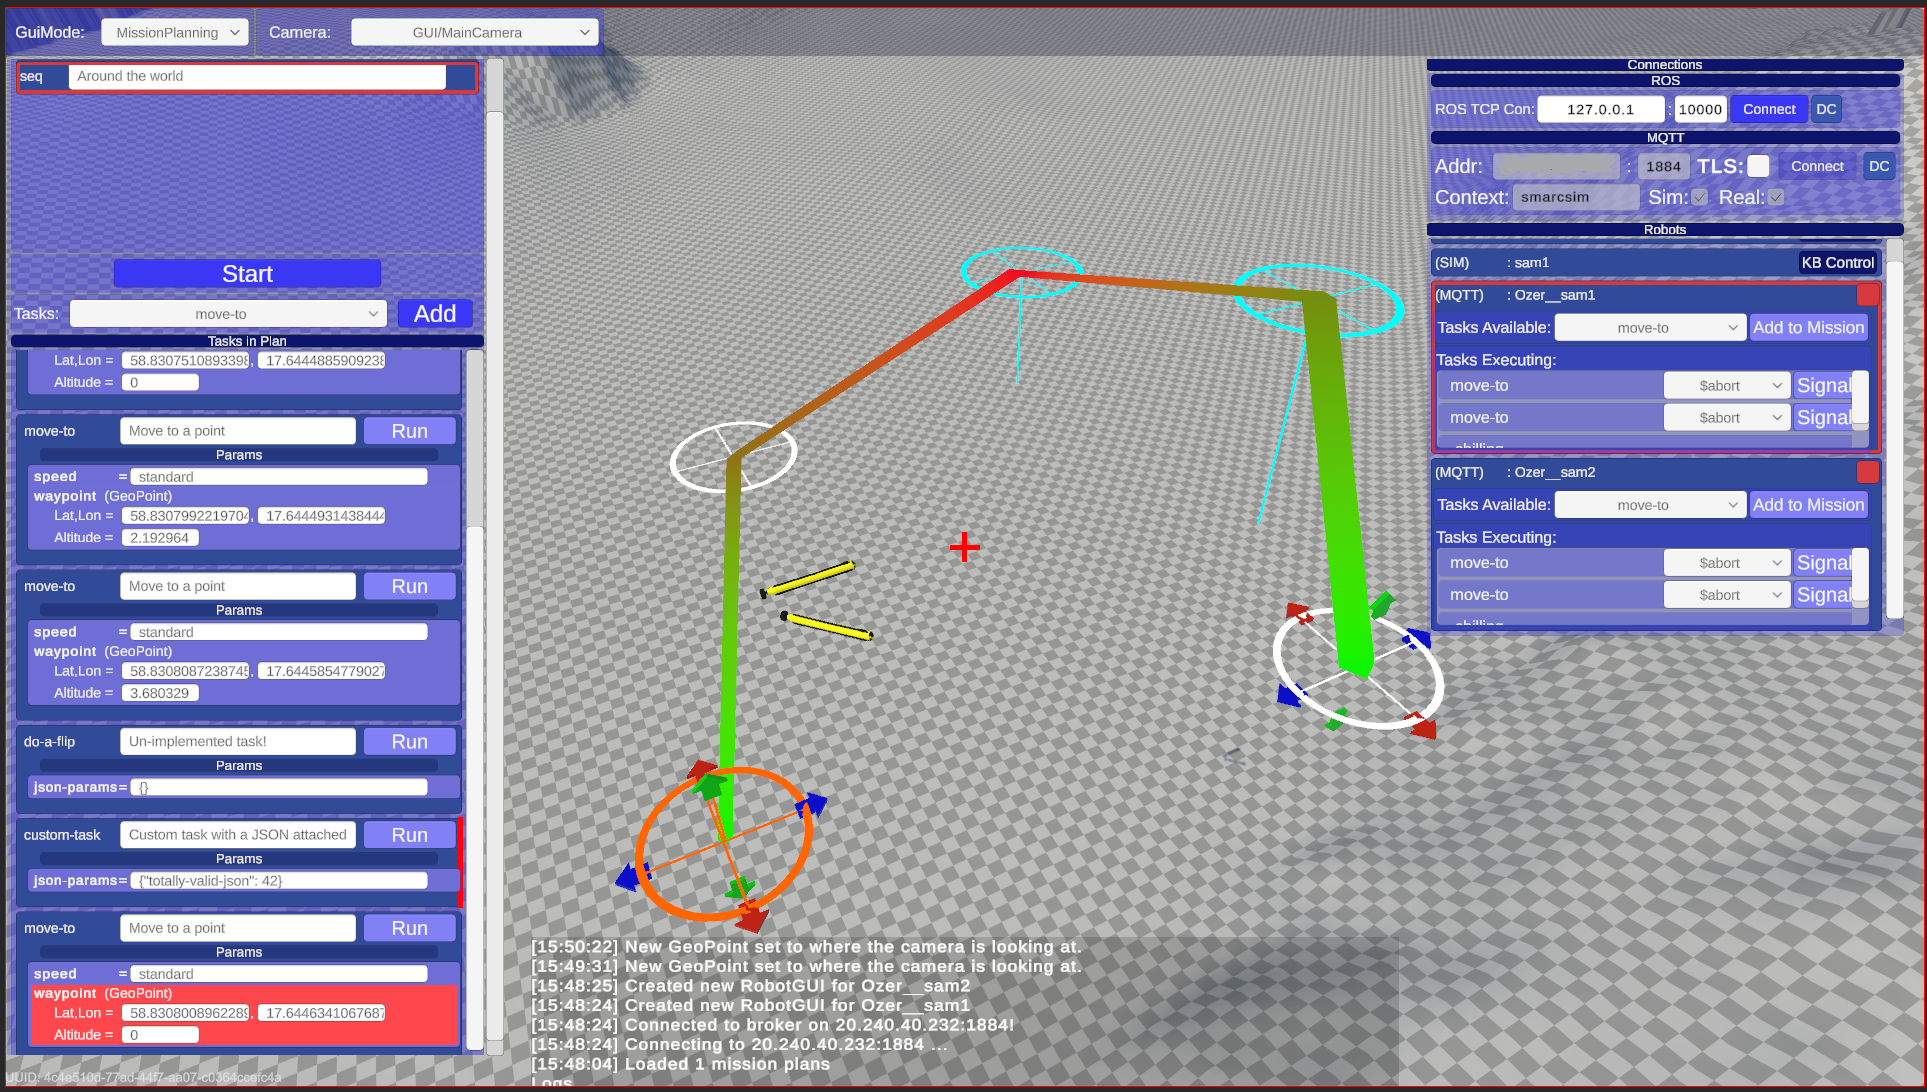Click red remove button beside Ozer__sam1
The image size is (1927, 1092).
pos(1867,295)
